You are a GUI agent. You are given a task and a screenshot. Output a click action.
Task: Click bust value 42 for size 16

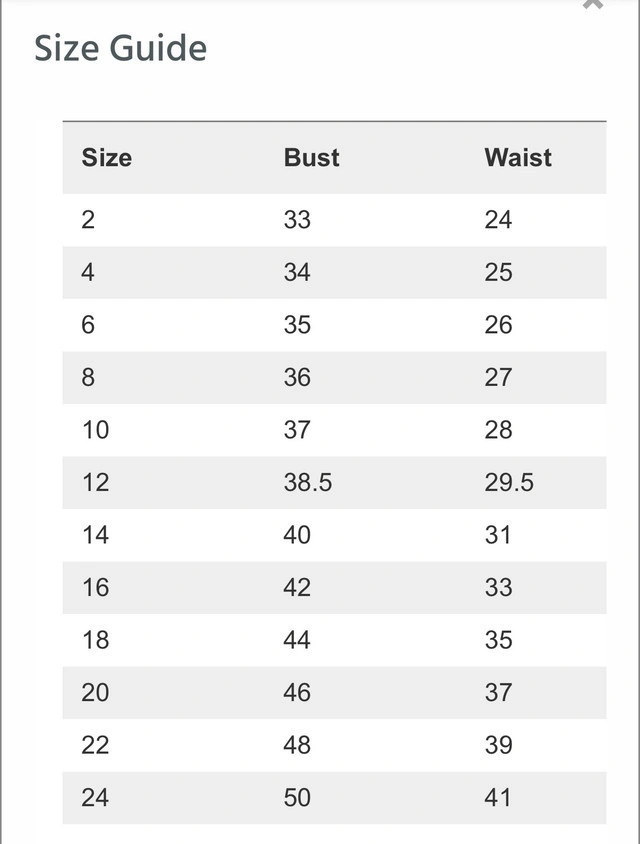[x=297, y=587]
